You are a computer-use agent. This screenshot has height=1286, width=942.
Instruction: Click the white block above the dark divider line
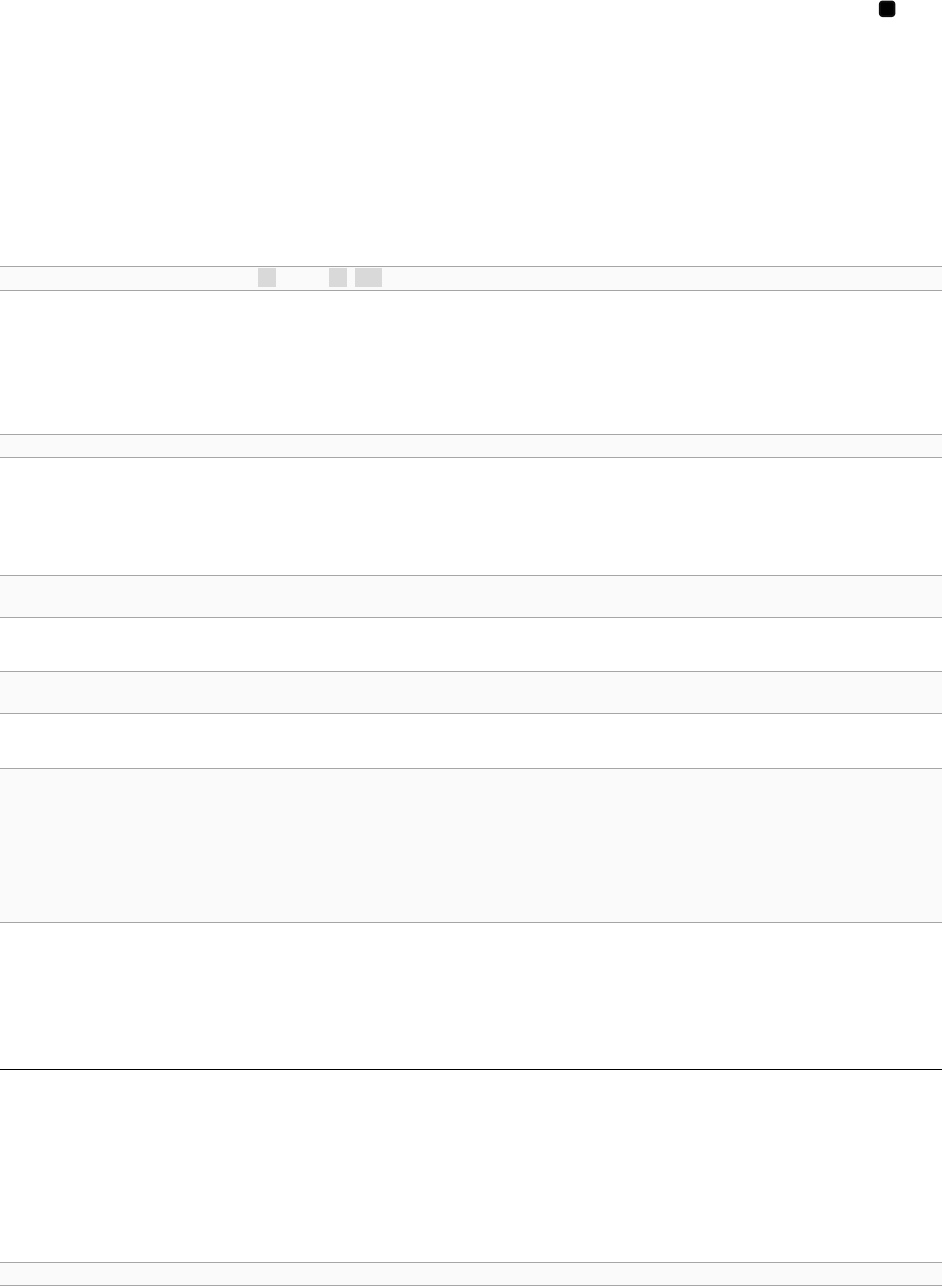tap(471, 996)
